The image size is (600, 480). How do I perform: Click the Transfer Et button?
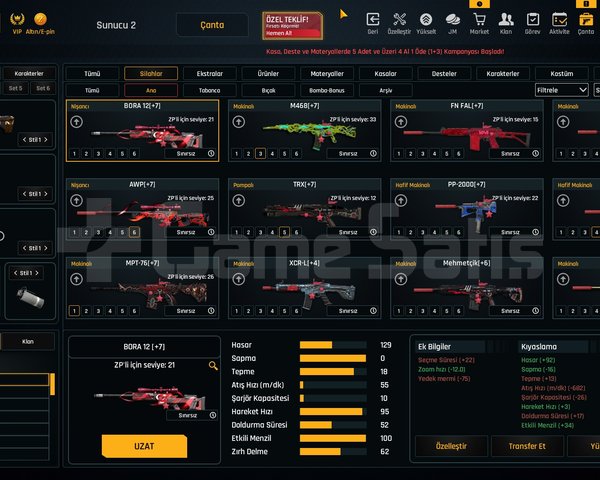coord(527,446)
